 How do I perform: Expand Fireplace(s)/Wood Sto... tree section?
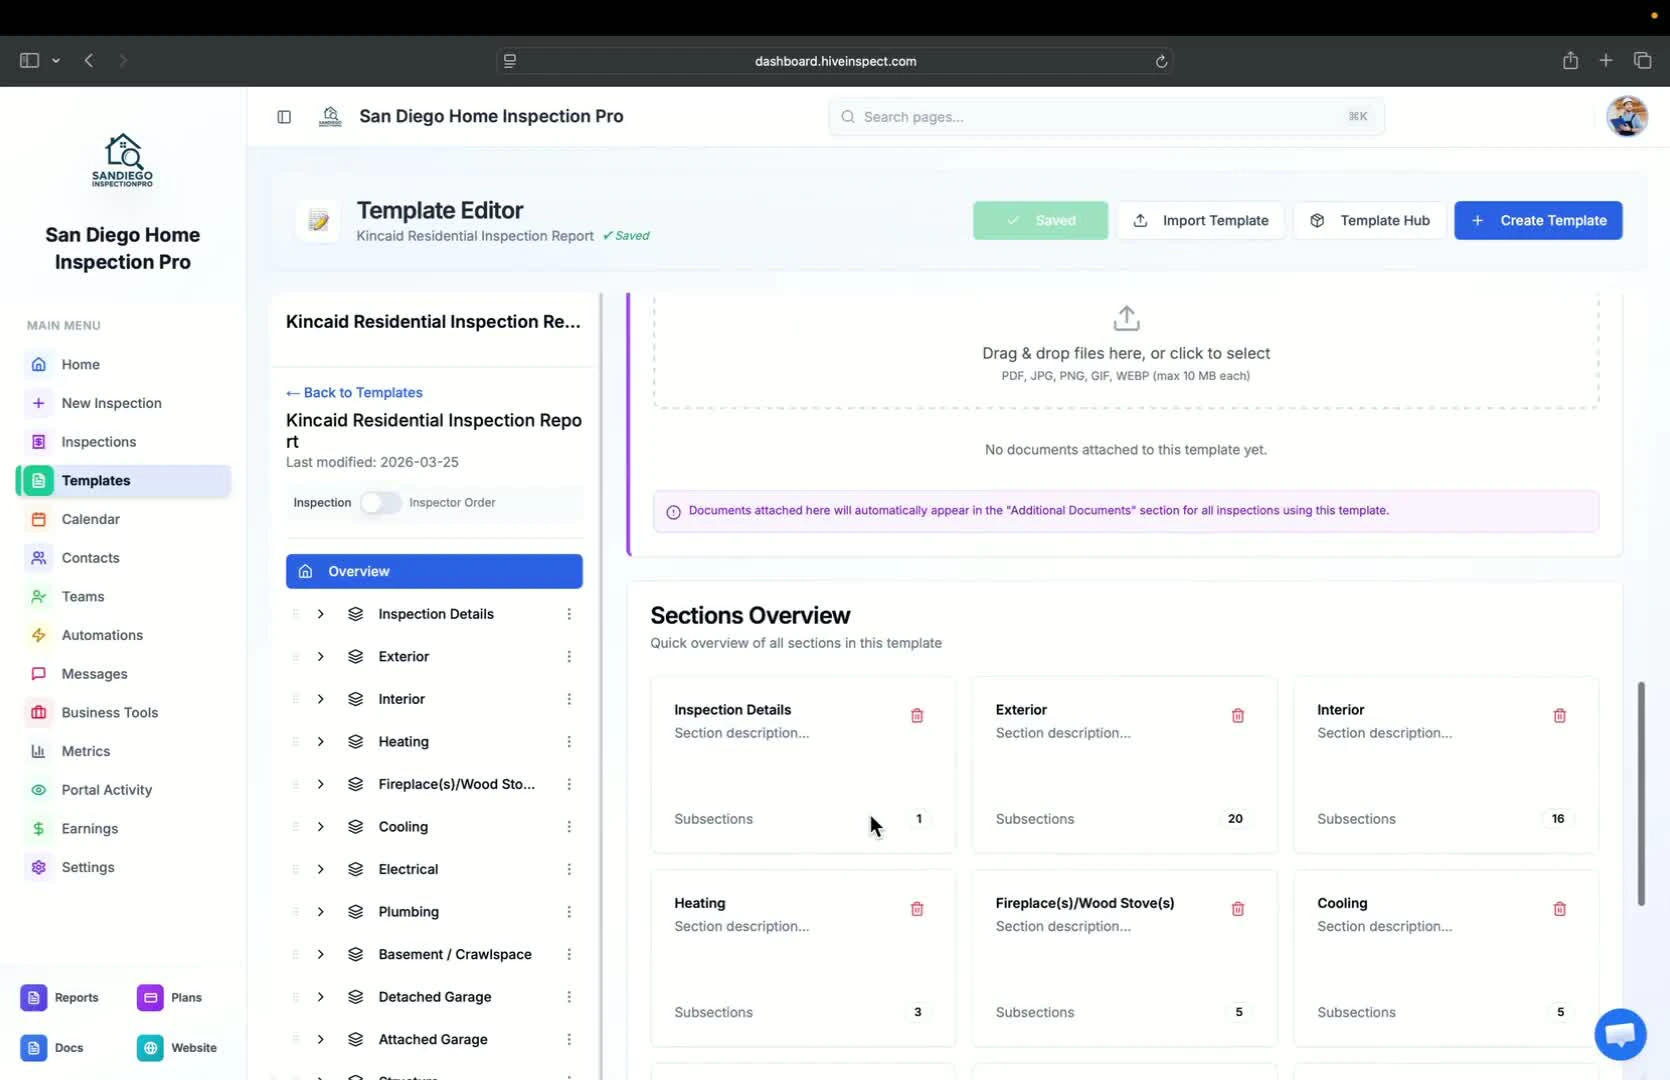[321, 784]
